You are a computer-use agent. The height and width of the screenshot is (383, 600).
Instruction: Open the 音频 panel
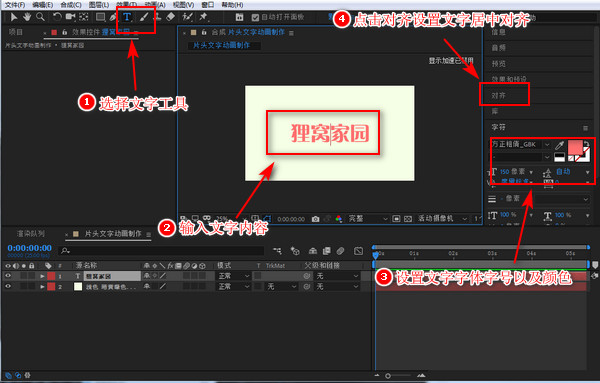tap(499, 47)
